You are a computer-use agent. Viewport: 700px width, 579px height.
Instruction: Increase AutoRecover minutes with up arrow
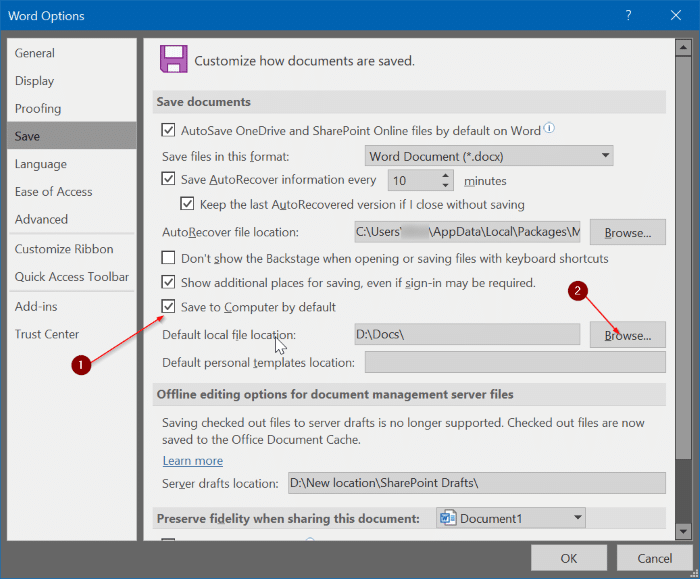446,175
